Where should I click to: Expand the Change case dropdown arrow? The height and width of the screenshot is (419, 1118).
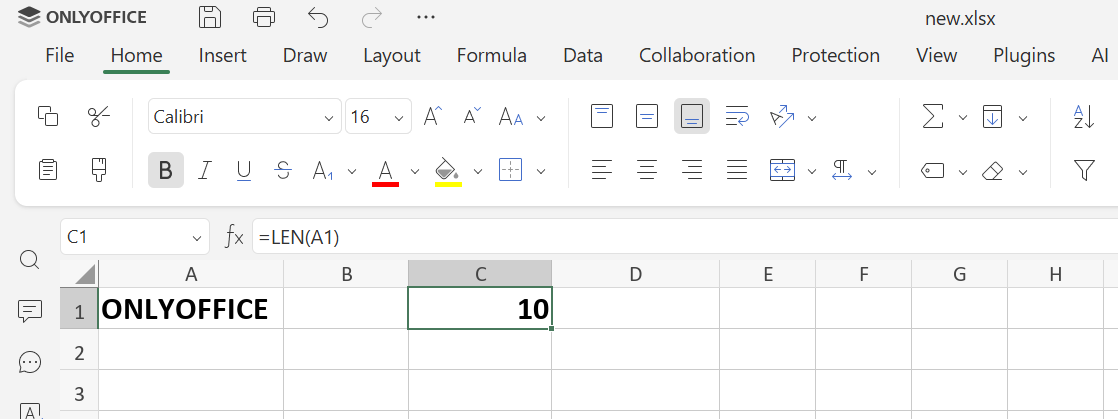tap(541, 118)
